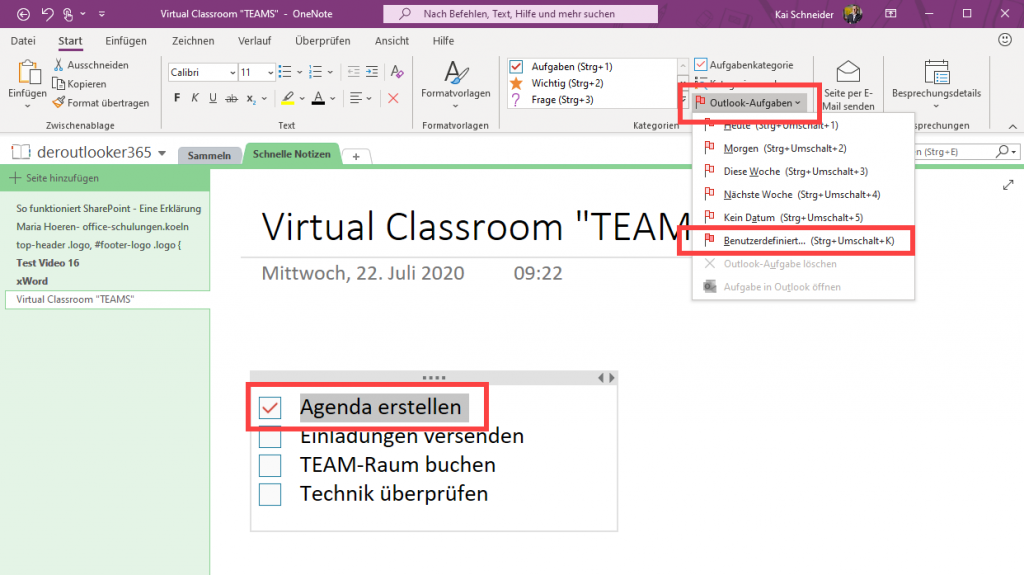This screenshot has width=1024, height=575.
Task: Open the font name Calibri dropdown
Action: coord(232,73)
